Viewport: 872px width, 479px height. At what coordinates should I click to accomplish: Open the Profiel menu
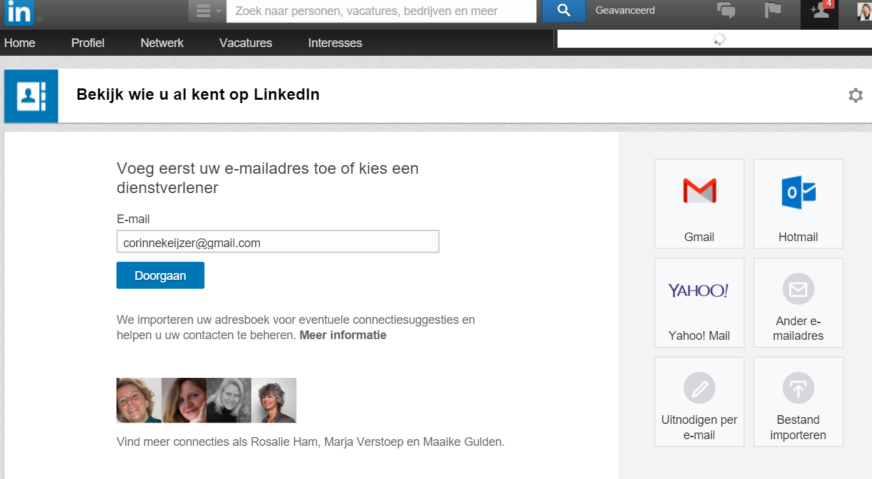coord(88,43)
